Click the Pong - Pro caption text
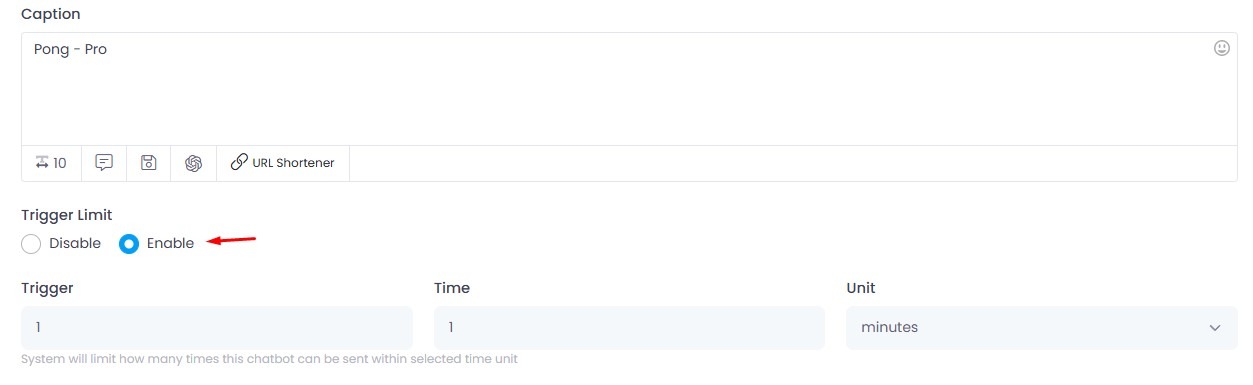The height and width of the screenshot is (385, 1253). coord(70,49)
